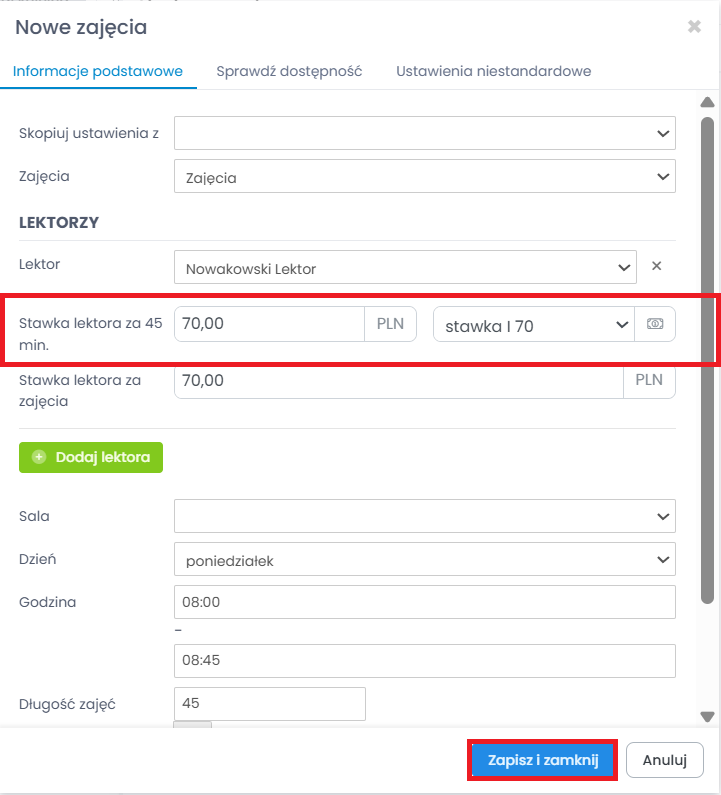The image size is (721, 795).
Task: Click the scrollbar up arrow
Action: [707, 102]
